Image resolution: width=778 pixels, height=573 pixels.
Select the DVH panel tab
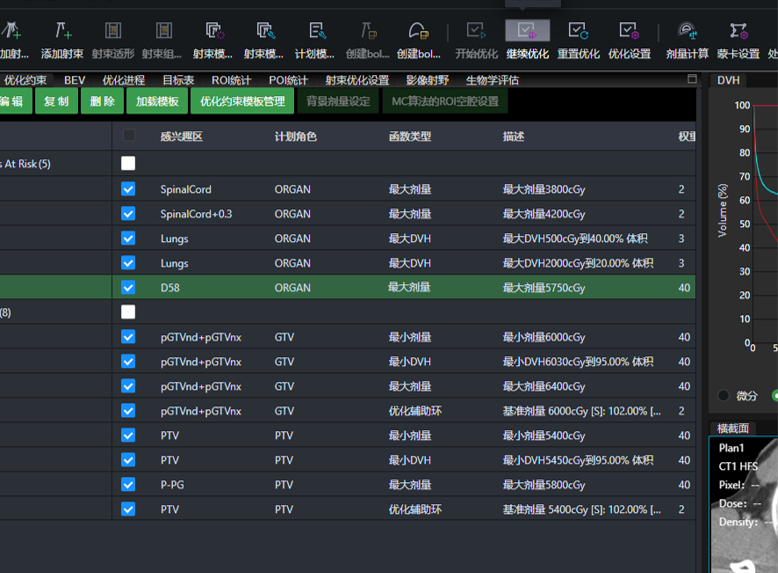728,80
